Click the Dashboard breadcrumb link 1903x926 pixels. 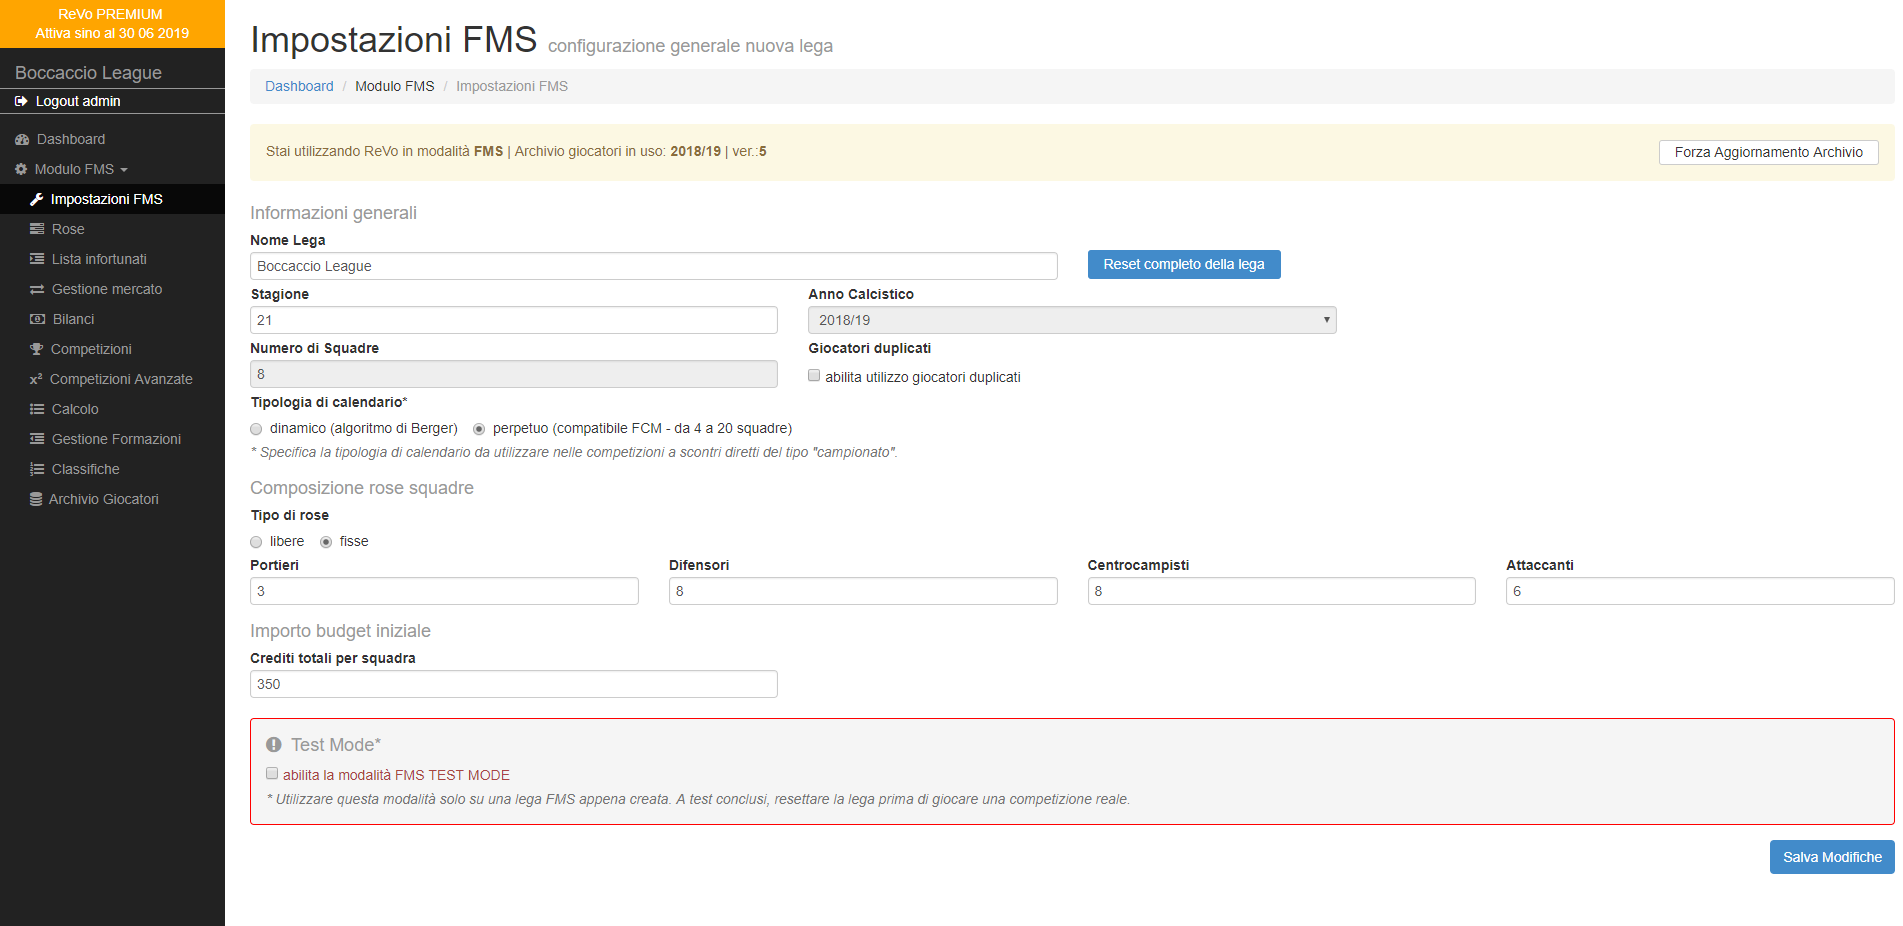coord(299,86)
